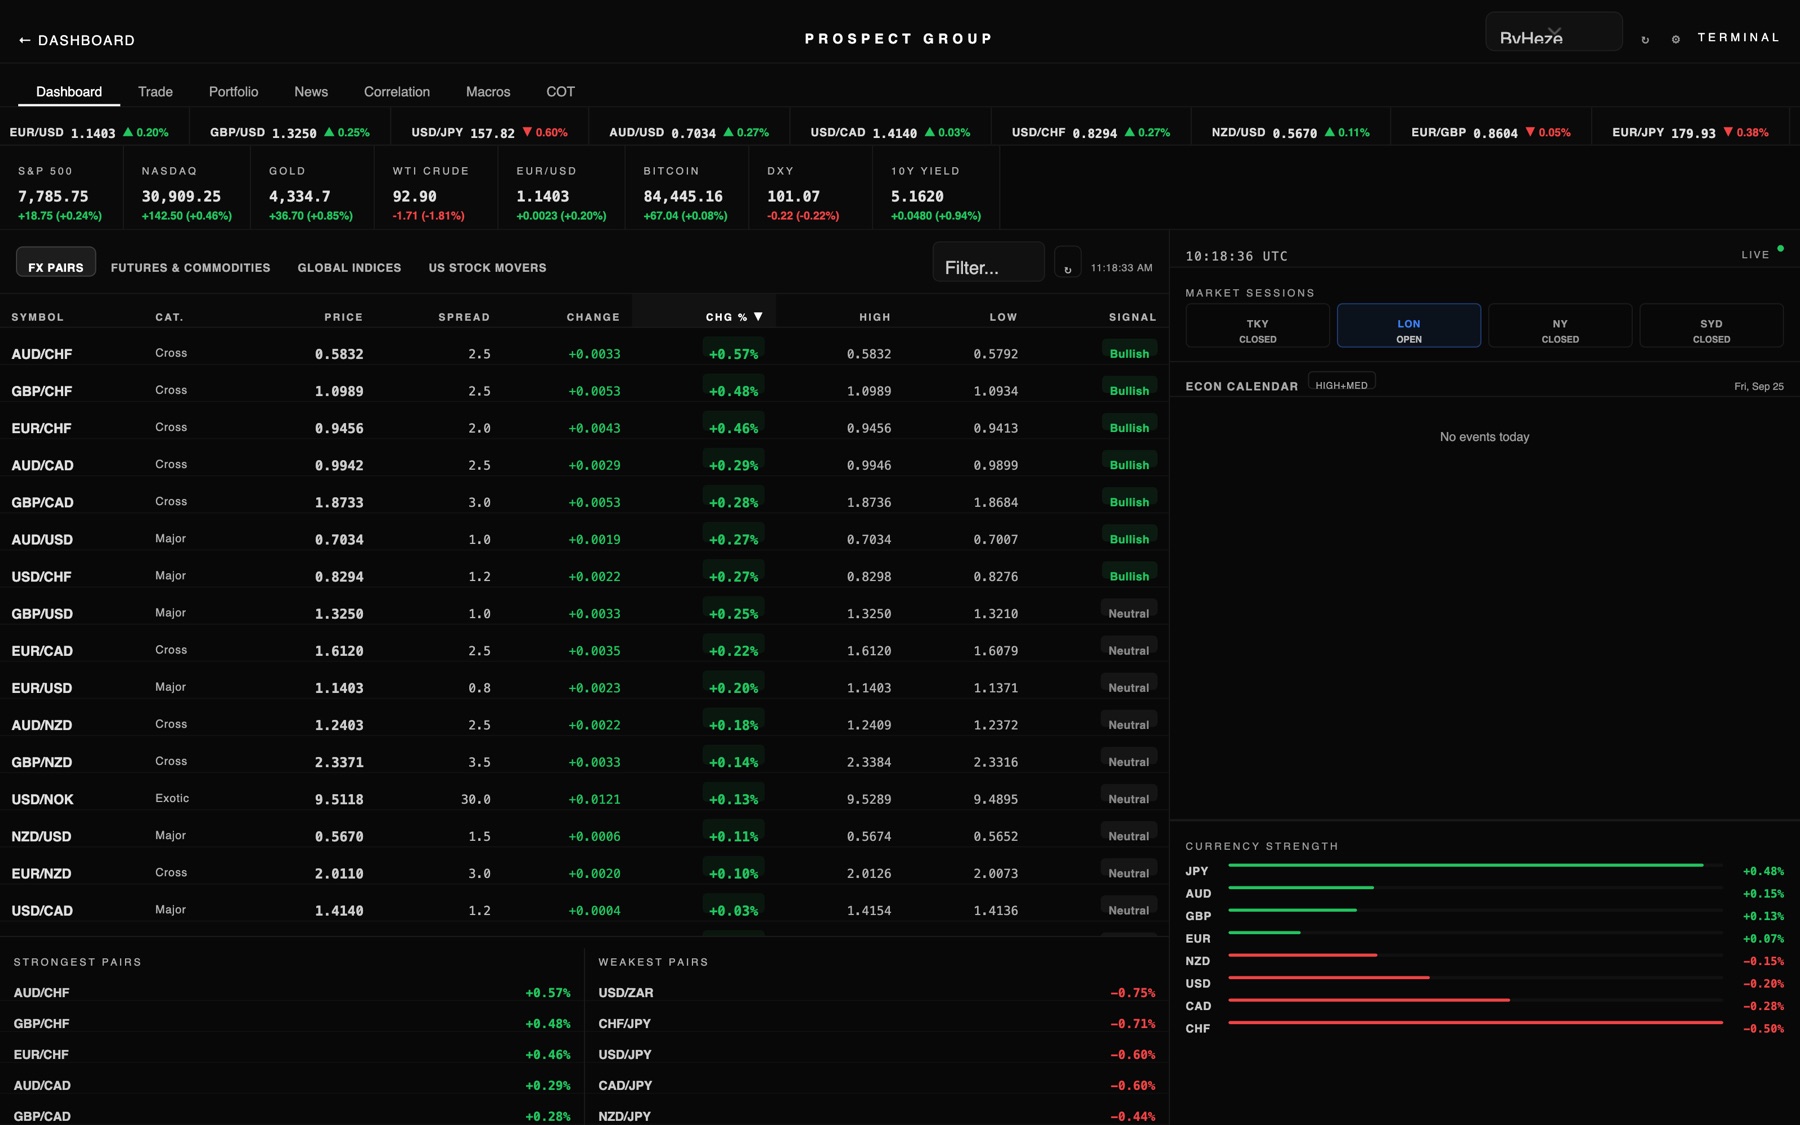1800x1125 pixels.
Task: Open the COT tab
Action: click(560, 91)
